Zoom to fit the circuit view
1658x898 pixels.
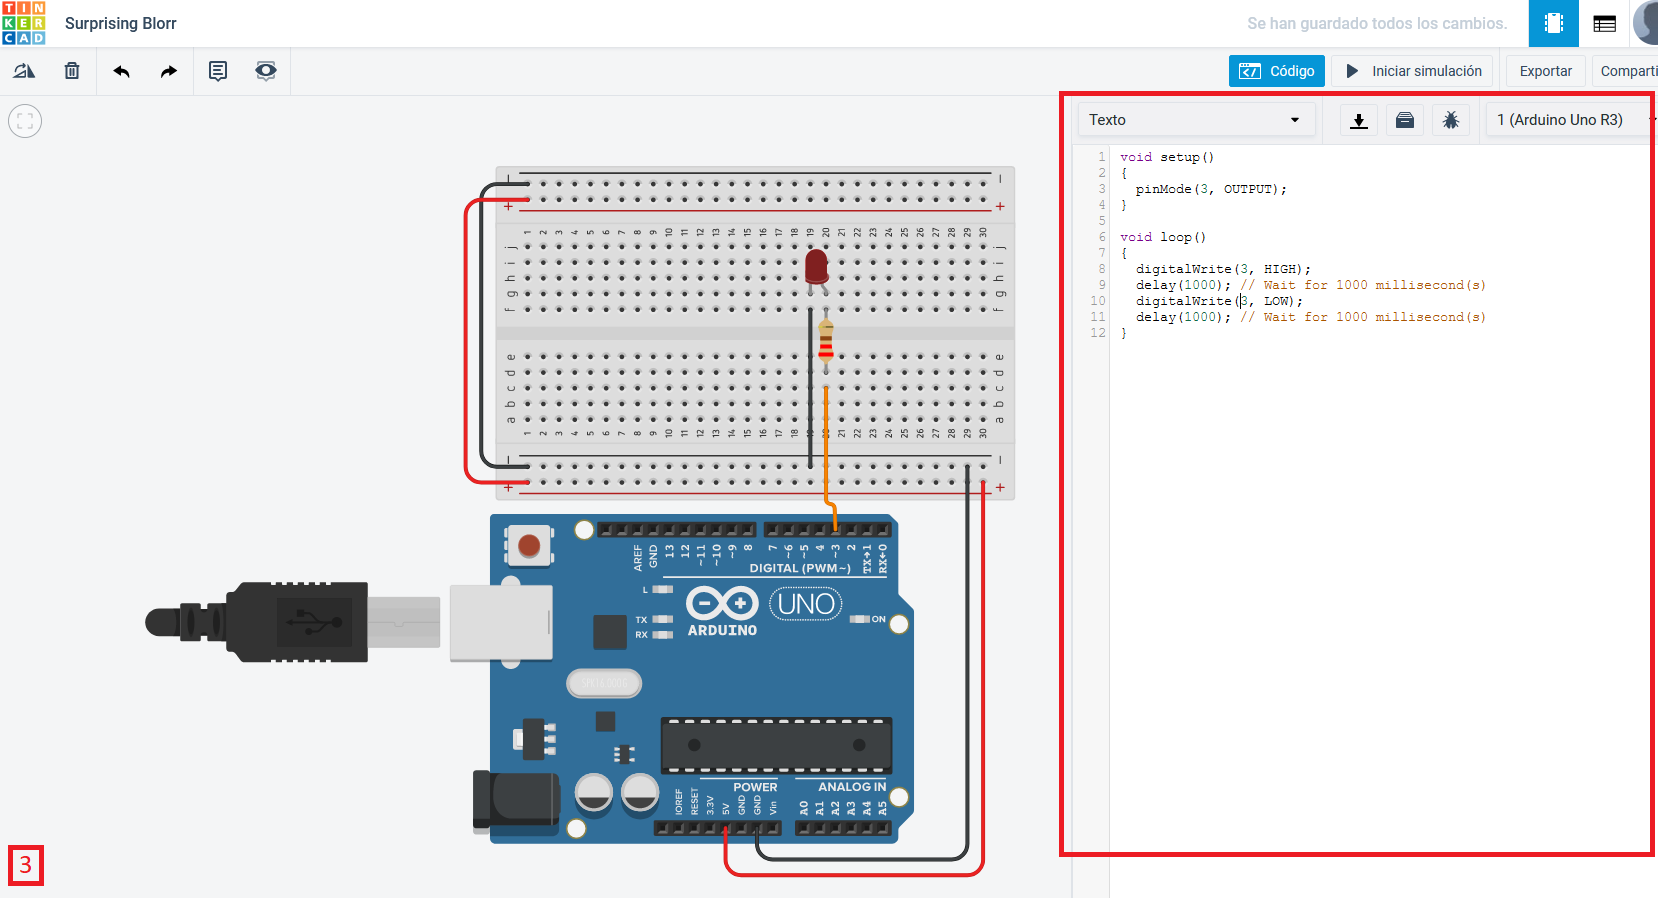click(x=25, y=121)
